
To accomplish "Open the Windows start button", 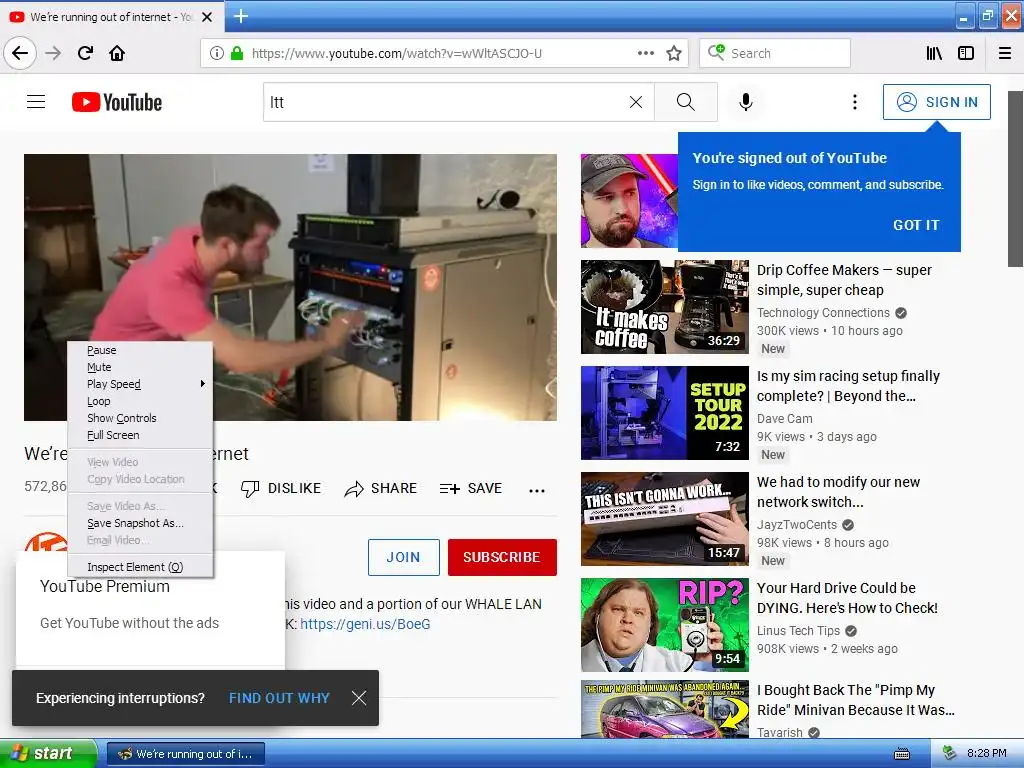I will click(48, 753).
